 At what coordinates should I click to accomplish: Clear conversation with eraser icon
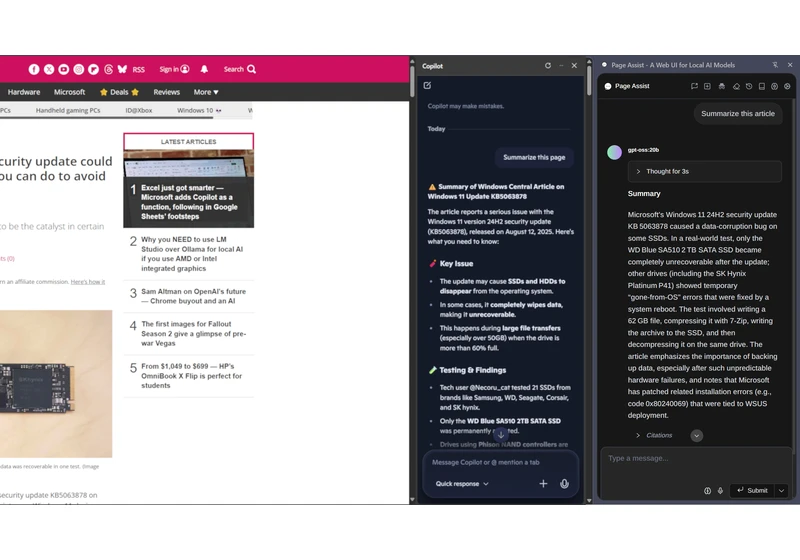(x=736, y=86)
